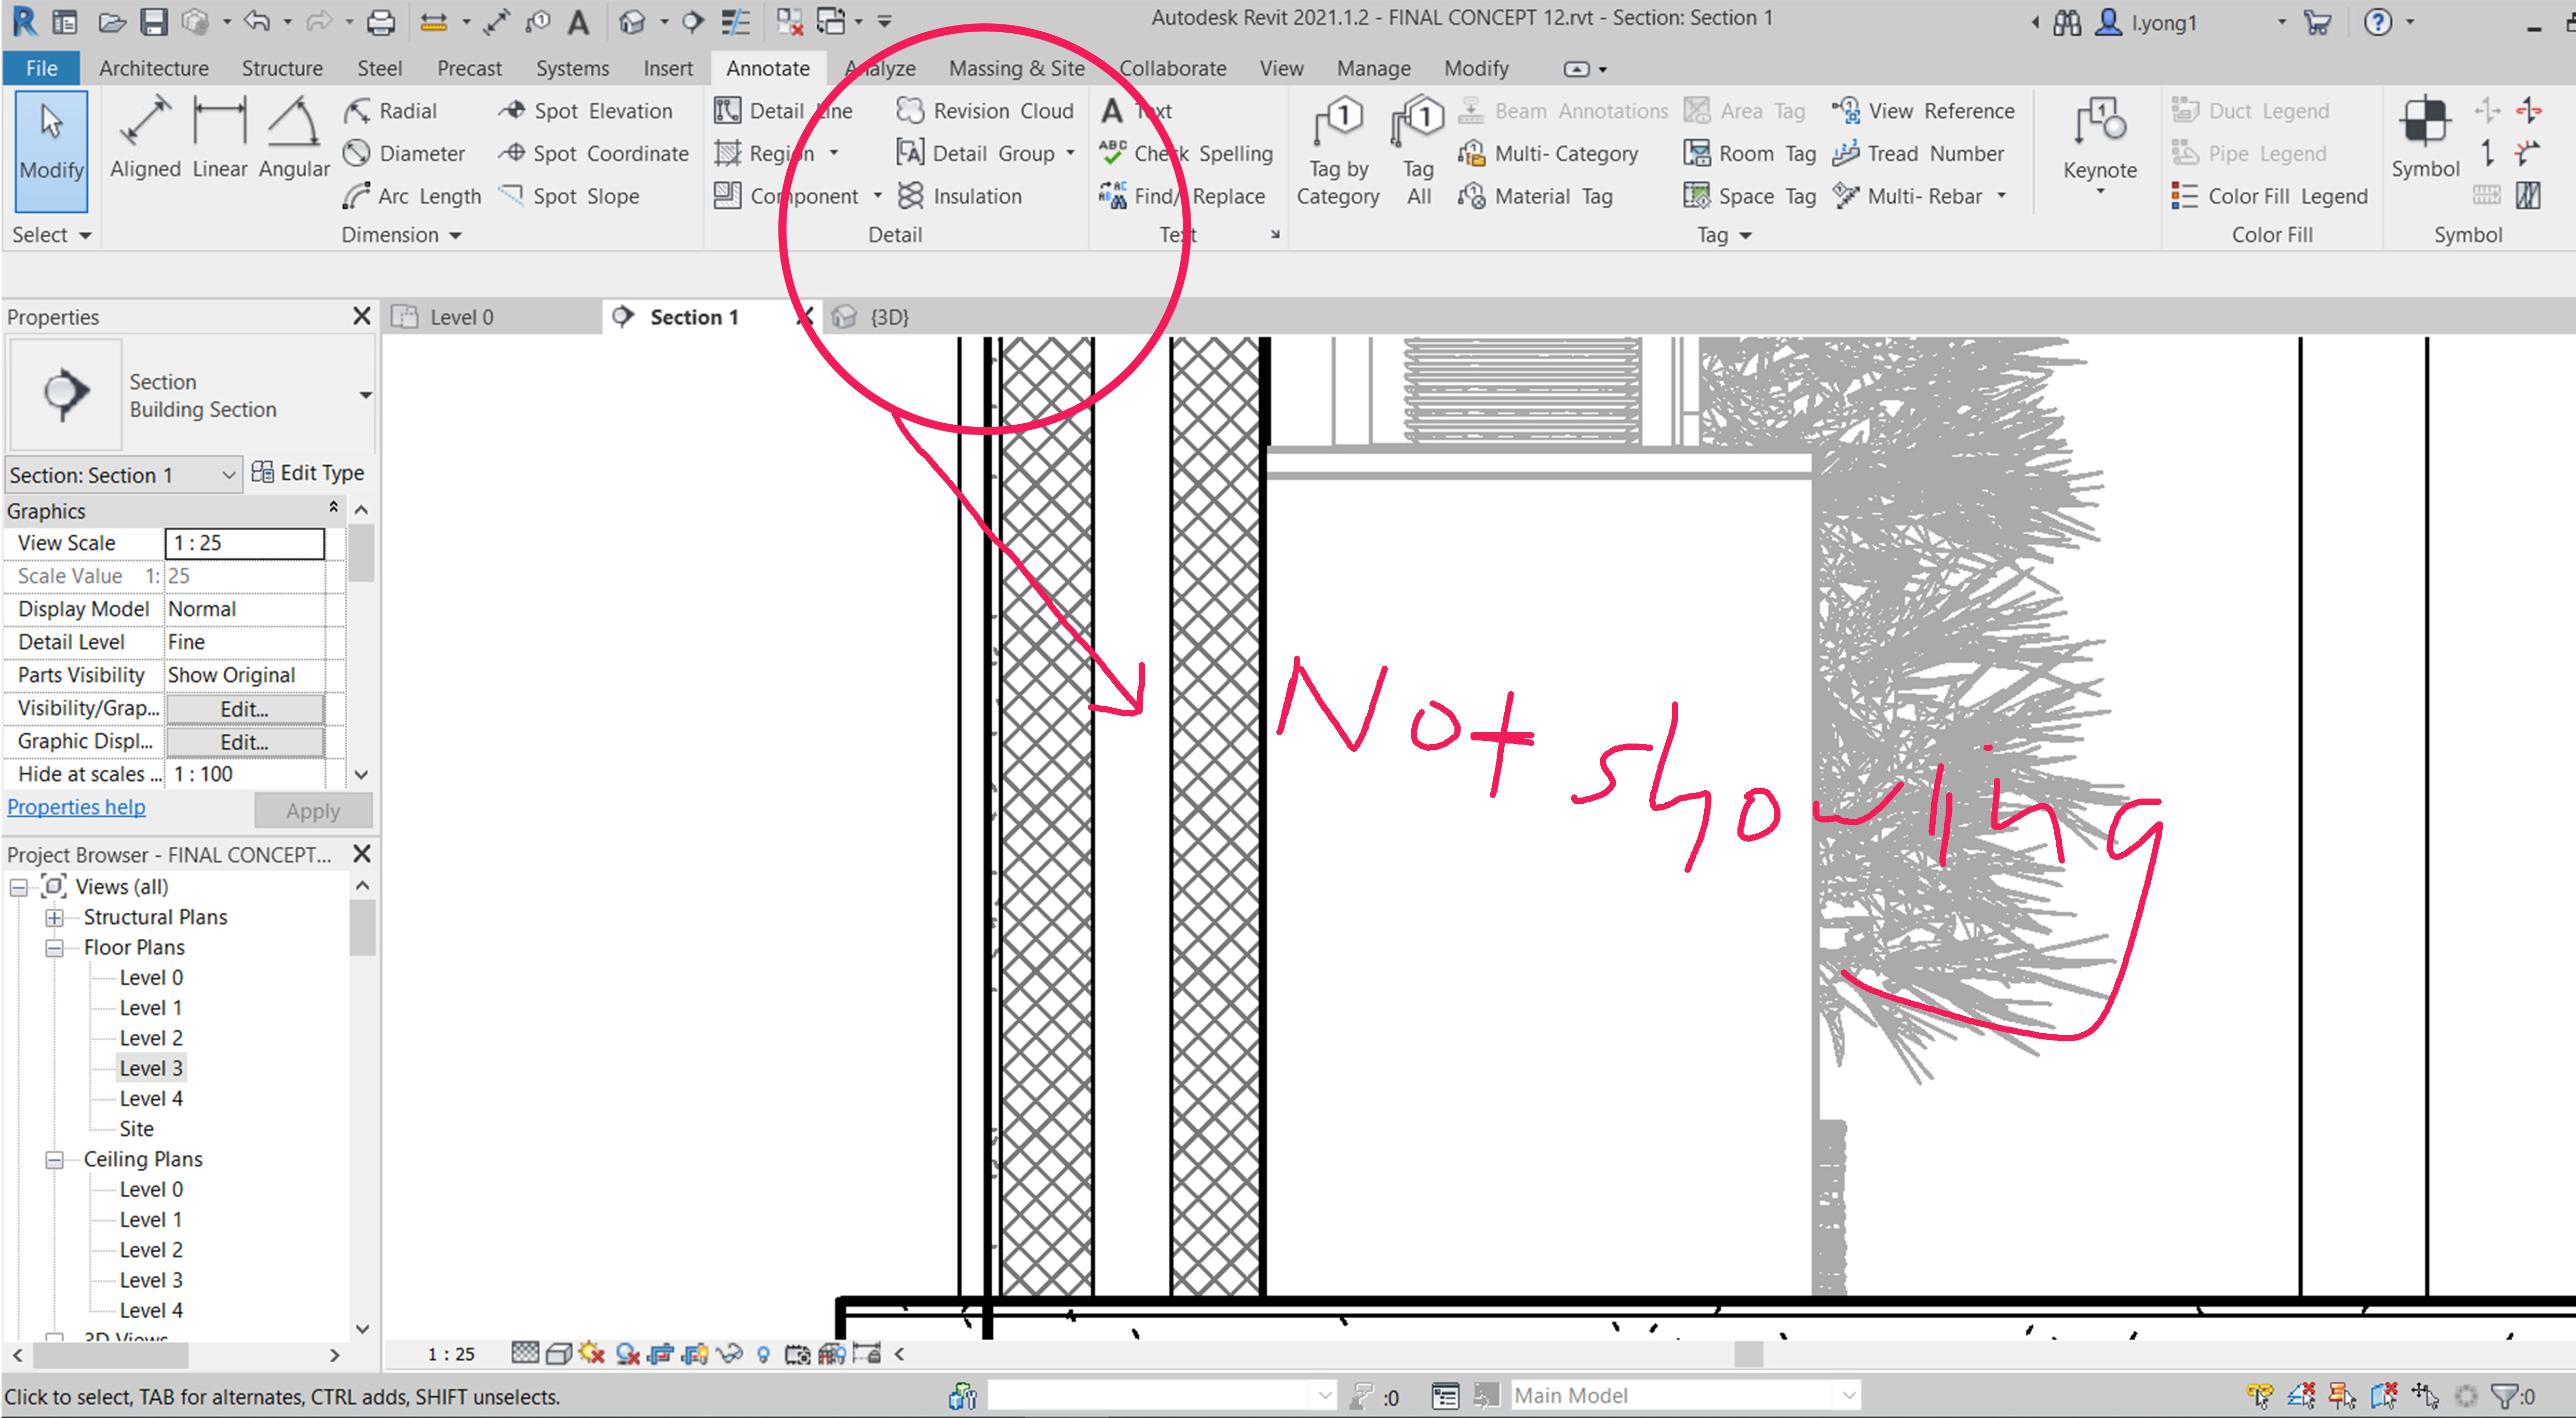
Task: Toggle Sun Path off icon in view bar
Action: click(592, 1354)
